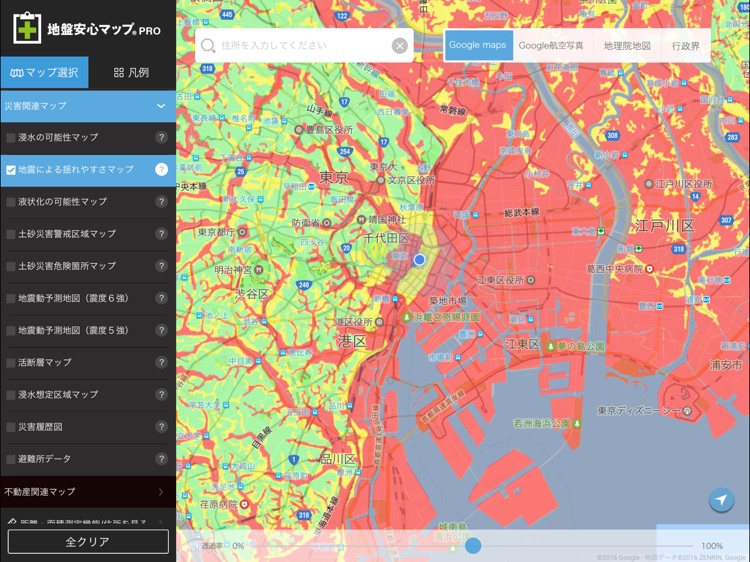Viewport: 750px width, 562px height.
Task: Enable 土砂災害警戒区域マップ checkbox
Action: tap(11, 234)
